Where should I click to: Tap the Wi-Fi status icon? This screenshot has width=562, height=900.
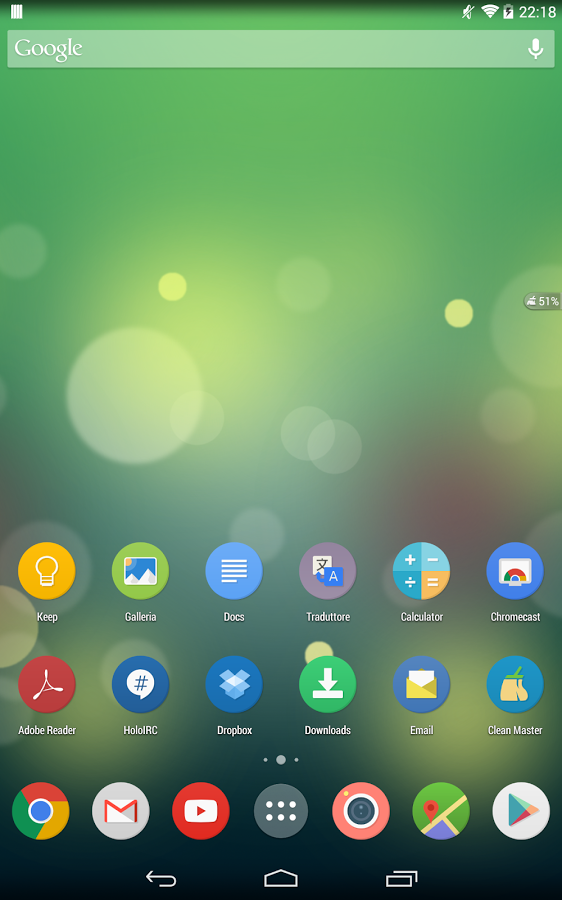coord(490,11)
